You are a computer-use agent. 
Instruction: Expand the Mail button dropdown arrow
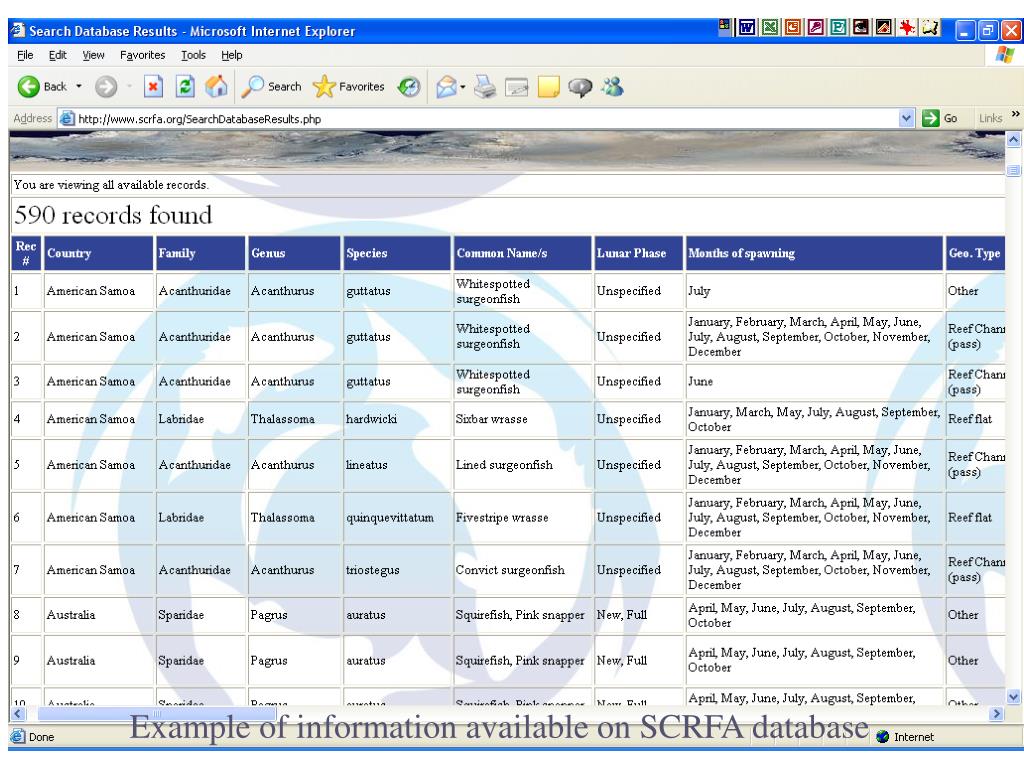tap(462, 87)
